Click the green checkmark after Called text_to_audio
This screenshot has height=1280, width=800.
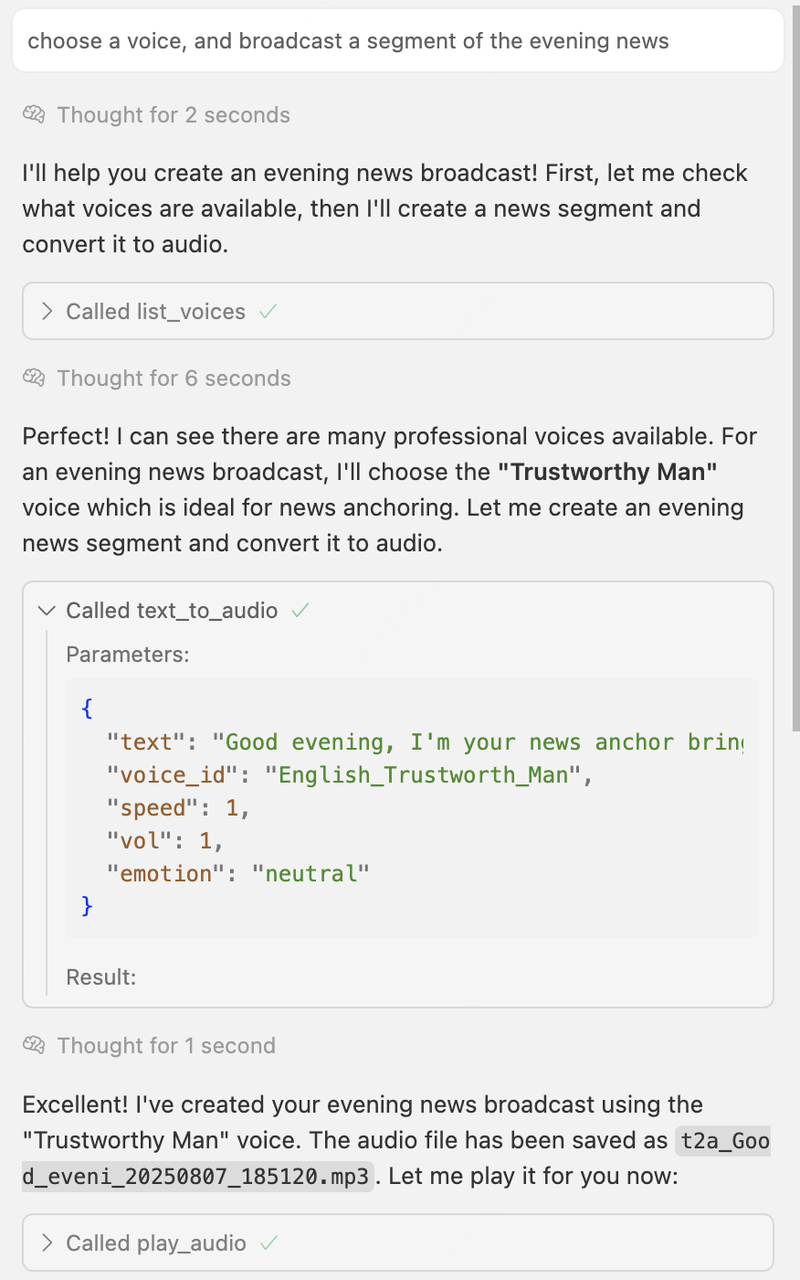pos(300,610)
